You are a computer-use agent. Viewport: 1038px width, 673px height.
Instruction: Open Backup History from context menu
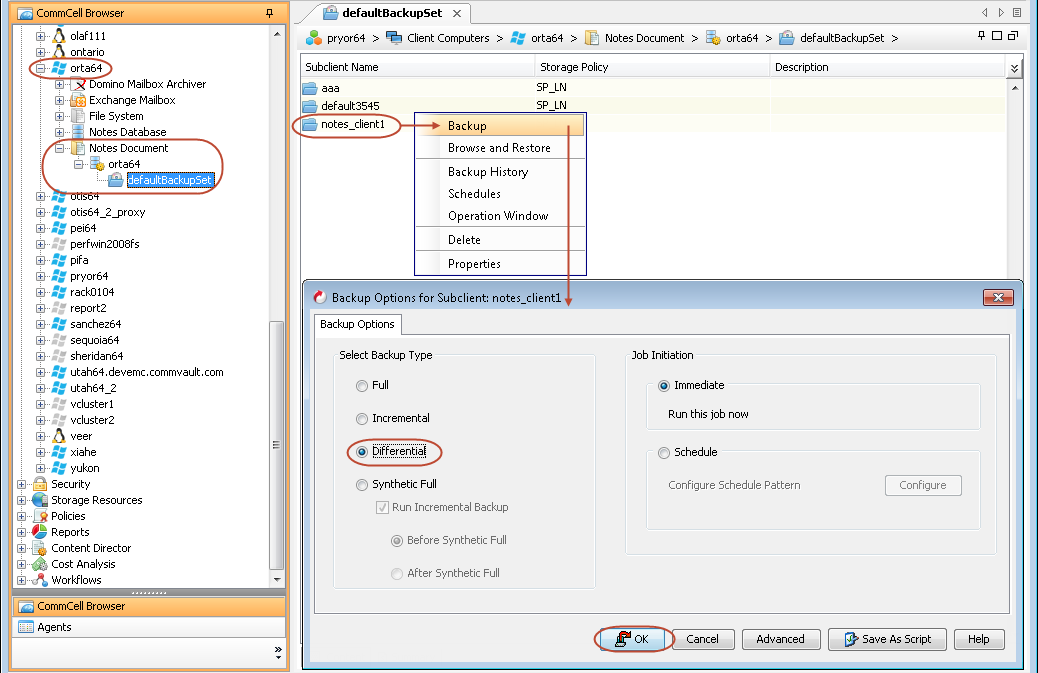[x=488, y=172]
